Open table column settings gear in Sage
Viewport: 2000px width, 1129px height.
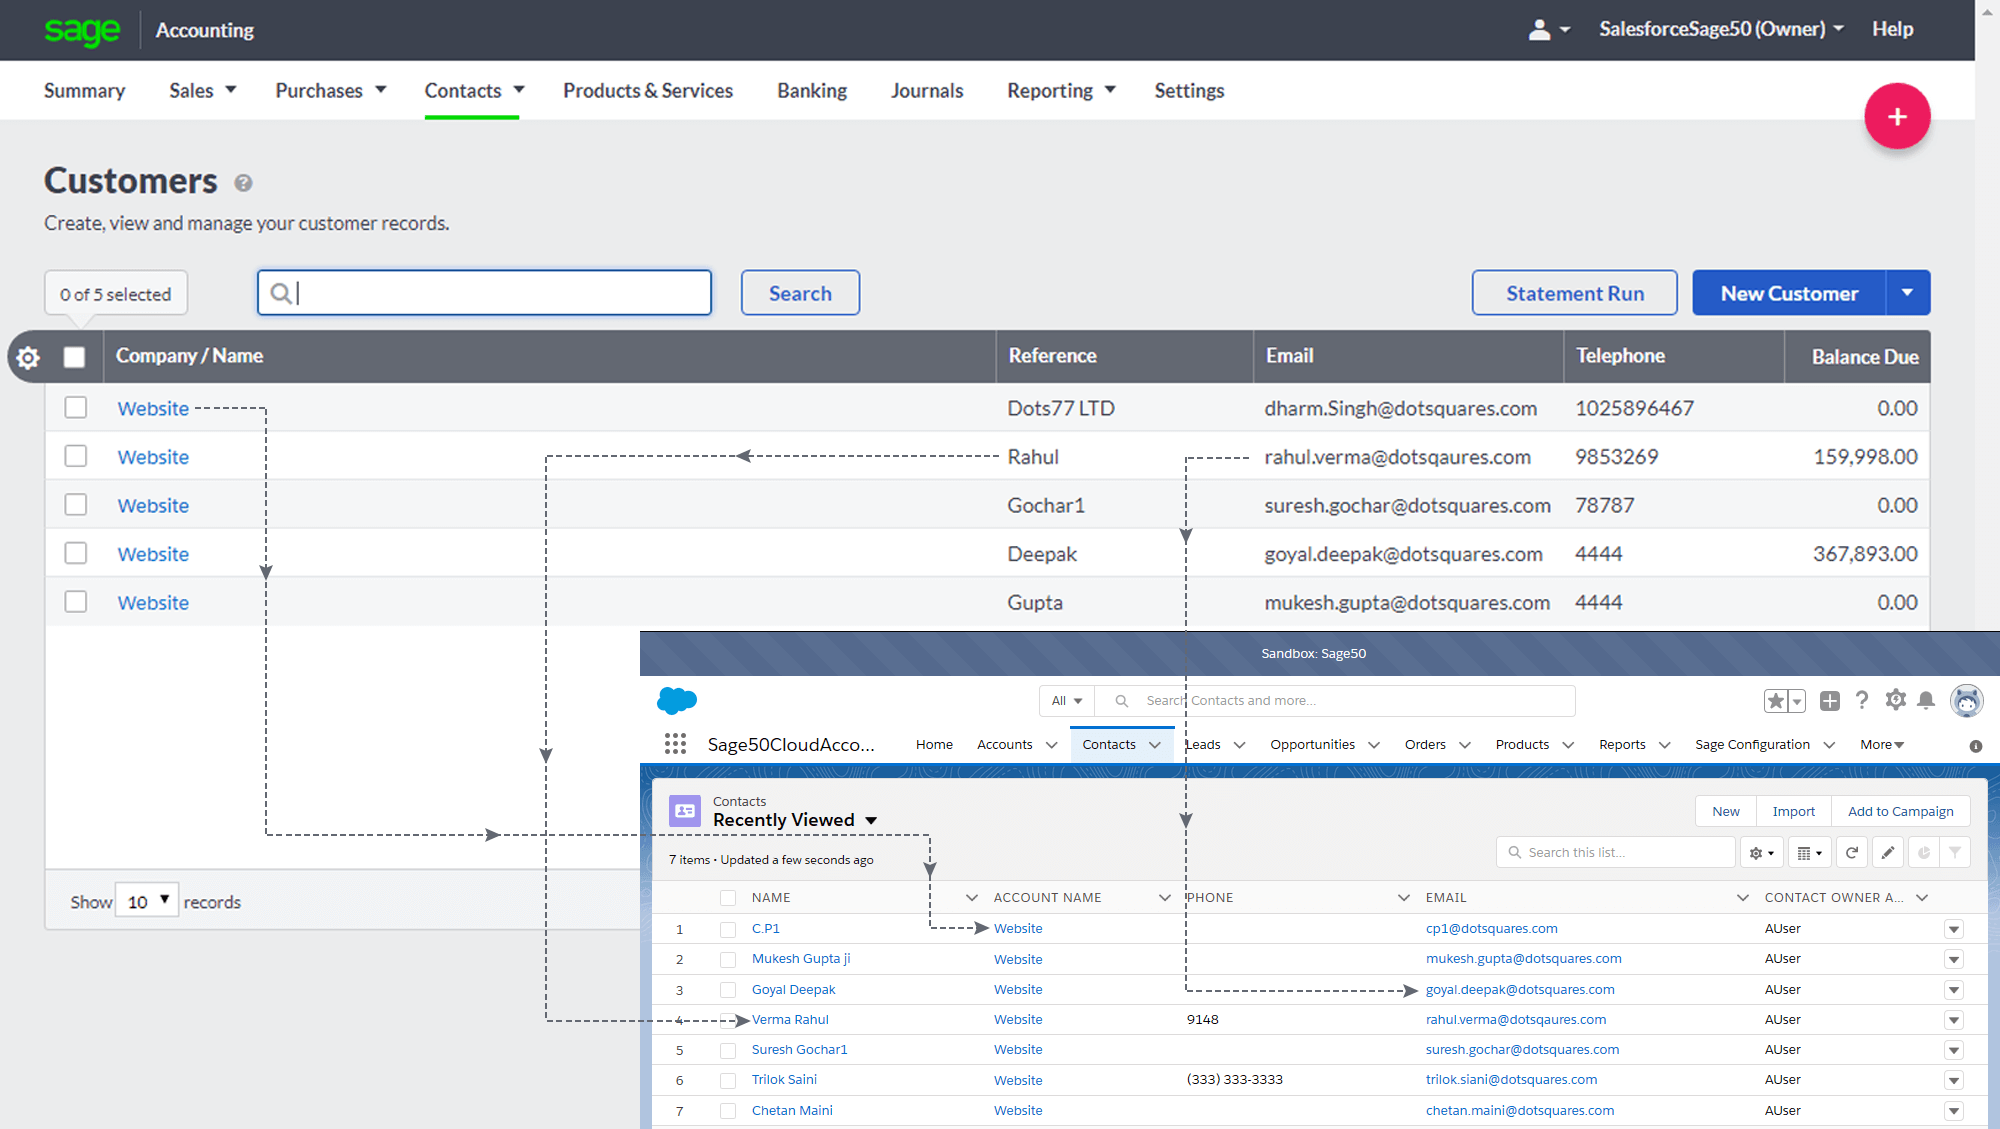pos(28,357)
